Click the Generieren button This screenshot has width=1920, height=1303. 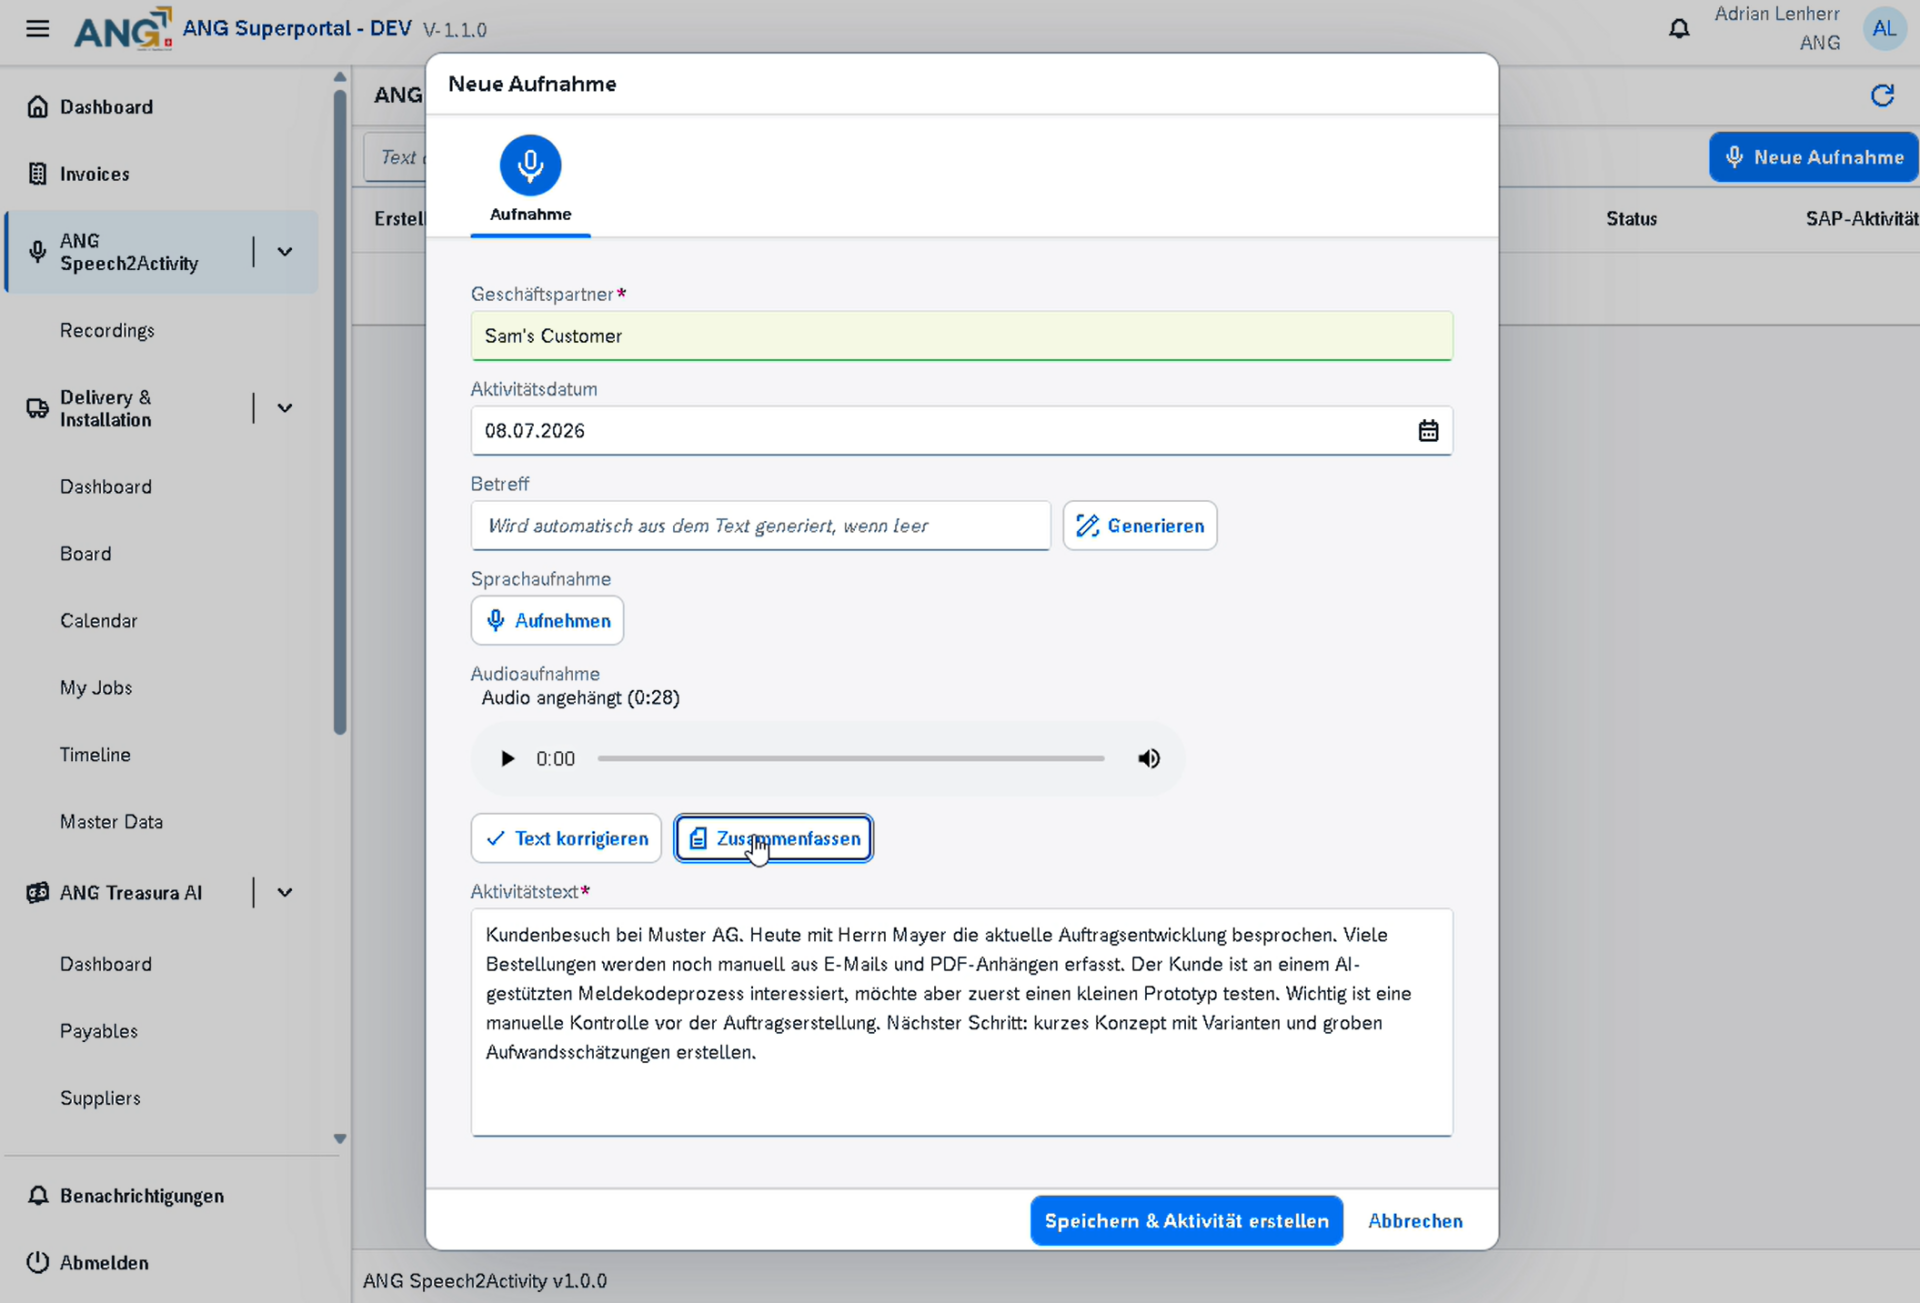(x=1140, y=525)
